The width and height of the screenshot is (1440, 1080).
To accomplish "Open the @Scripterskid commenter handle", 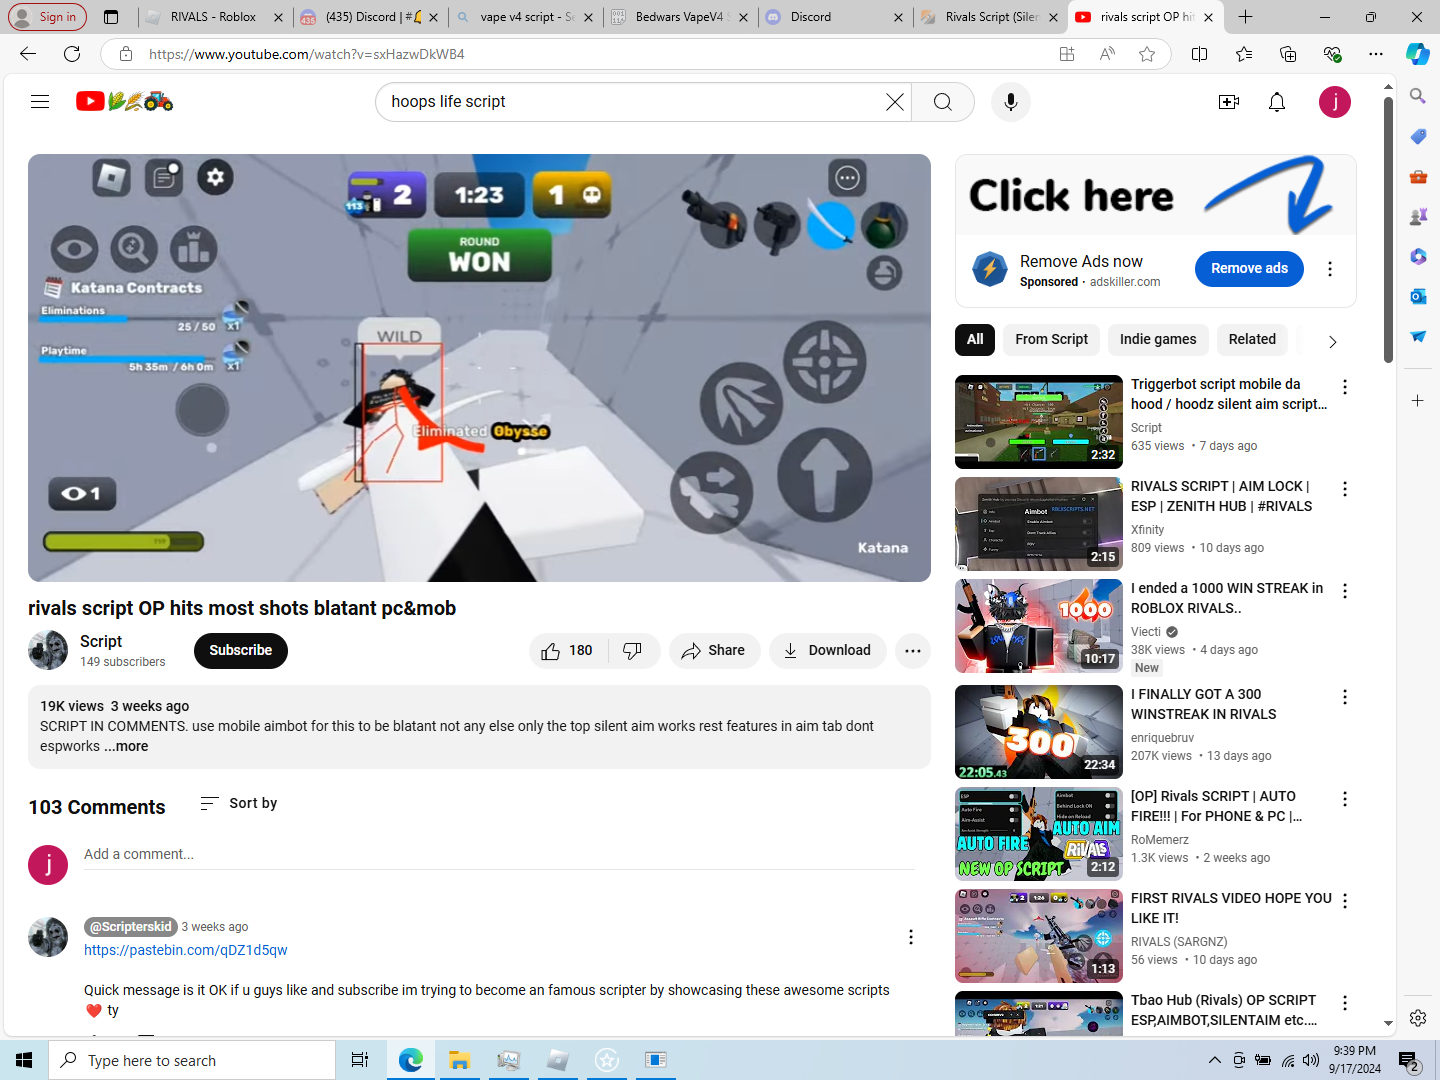I will pos(131,927).
